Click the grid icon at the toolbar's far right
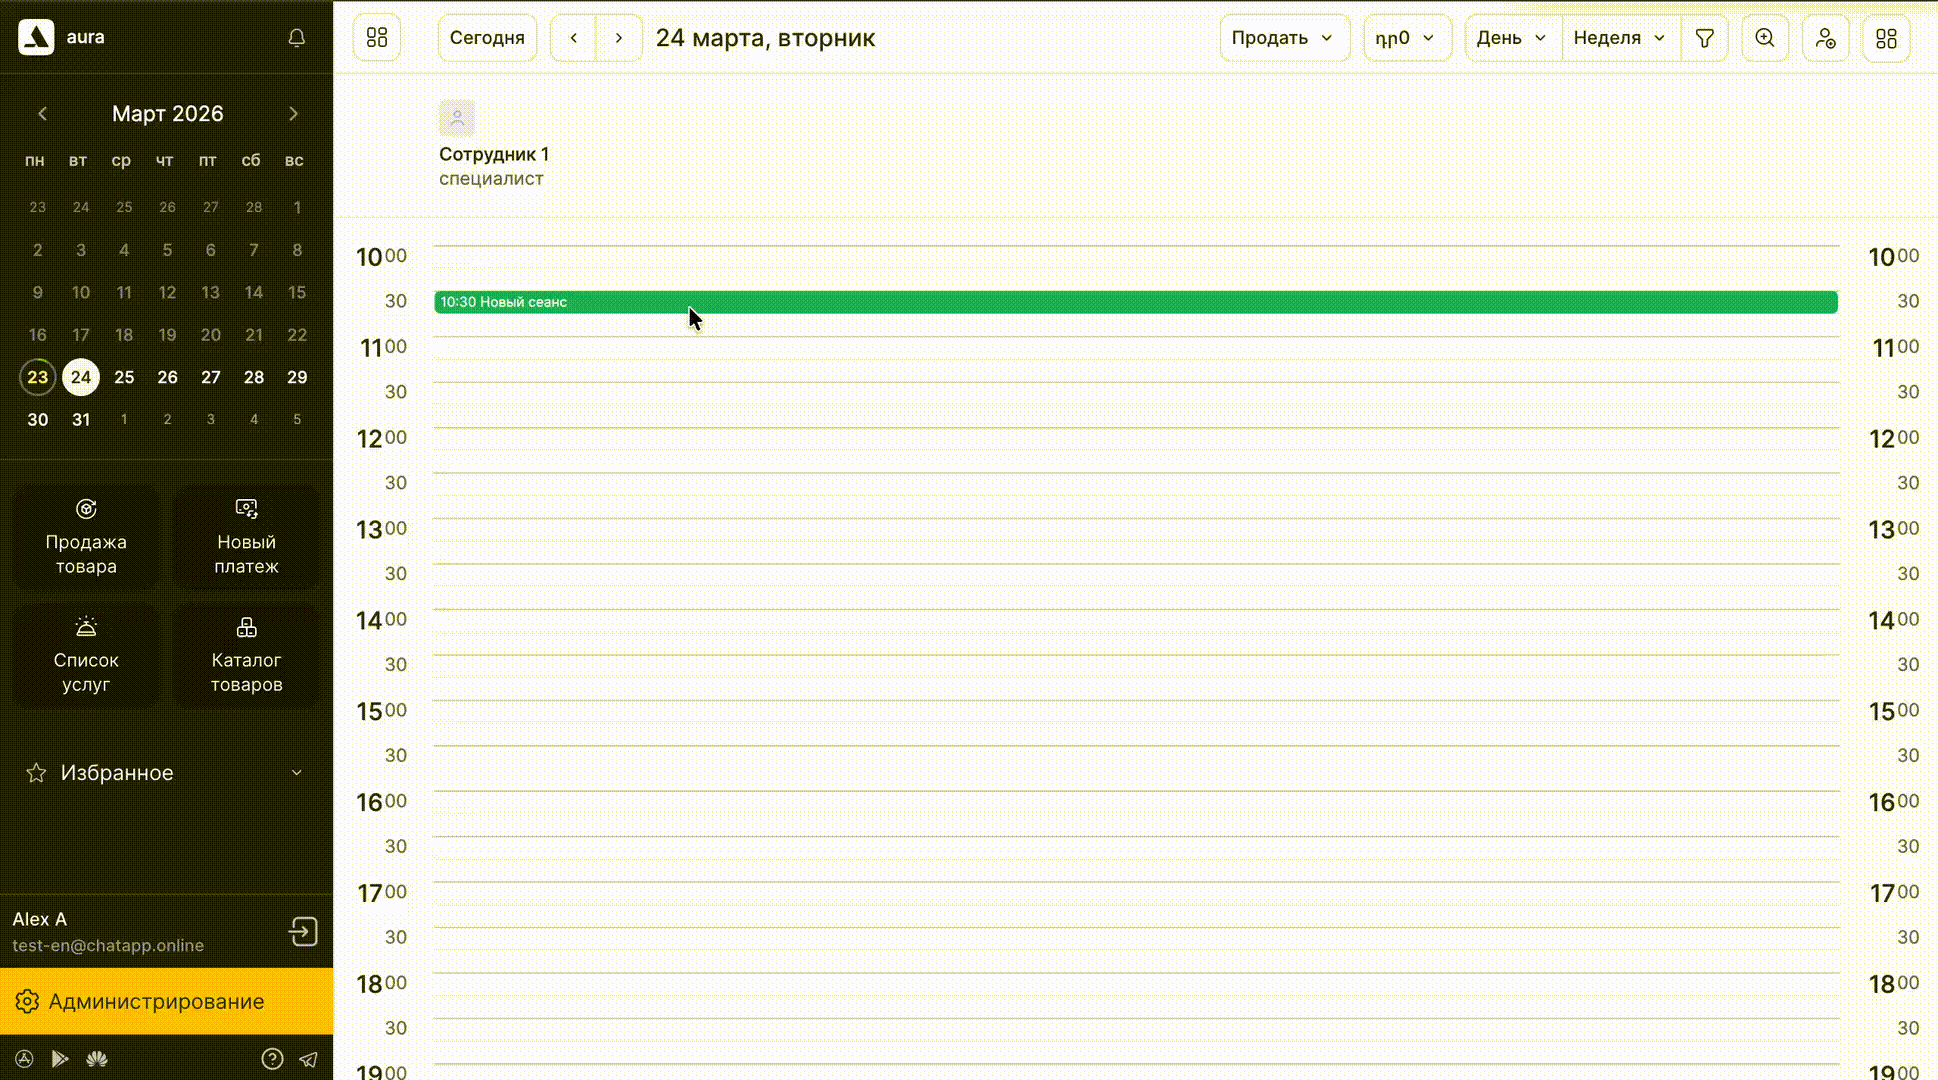Screen dimensions: 1938x1080 (x=1886, y=38)
